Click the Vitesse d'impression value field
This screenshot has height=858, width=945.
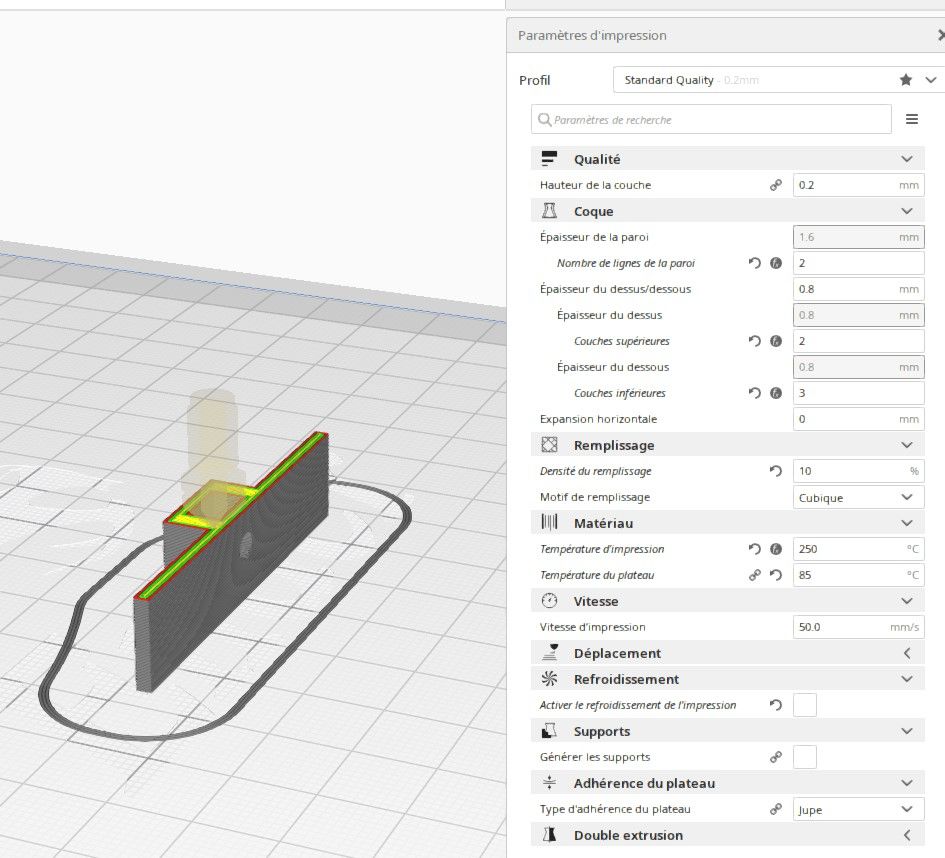tap(858, 627)
